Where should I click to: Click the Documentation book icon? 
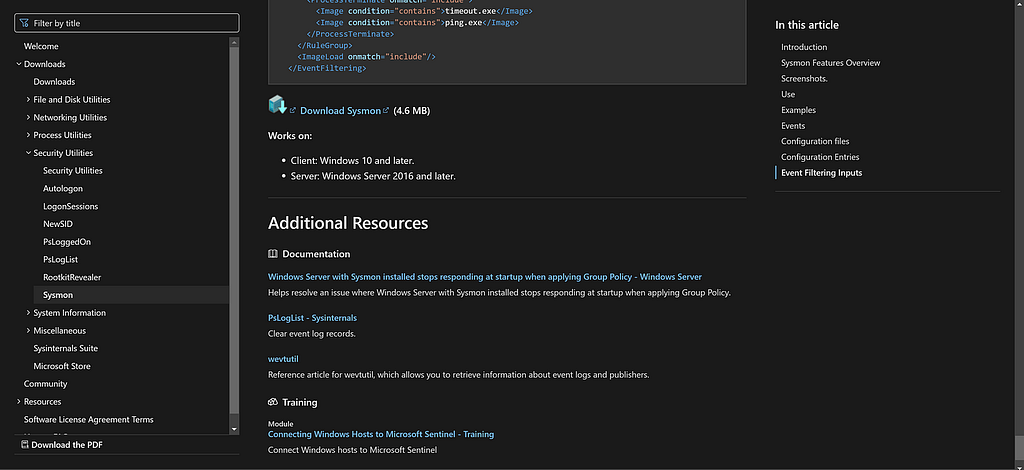pos(273,254)
